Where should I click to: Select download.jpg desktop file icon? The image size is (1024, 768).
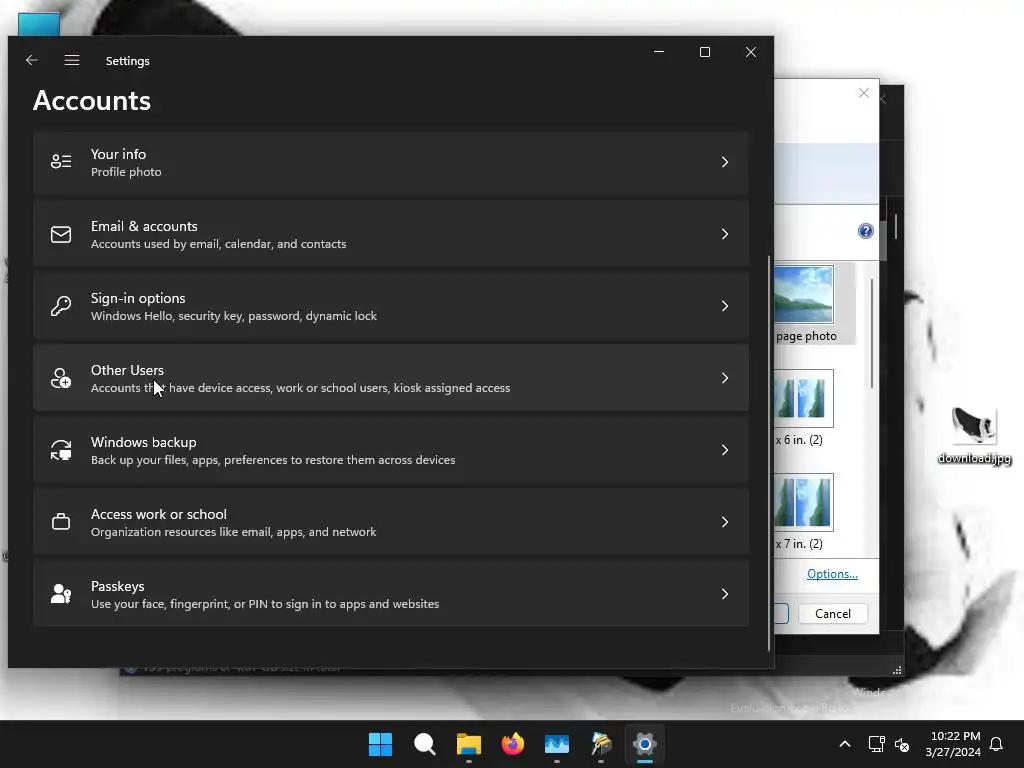(974, 436)
